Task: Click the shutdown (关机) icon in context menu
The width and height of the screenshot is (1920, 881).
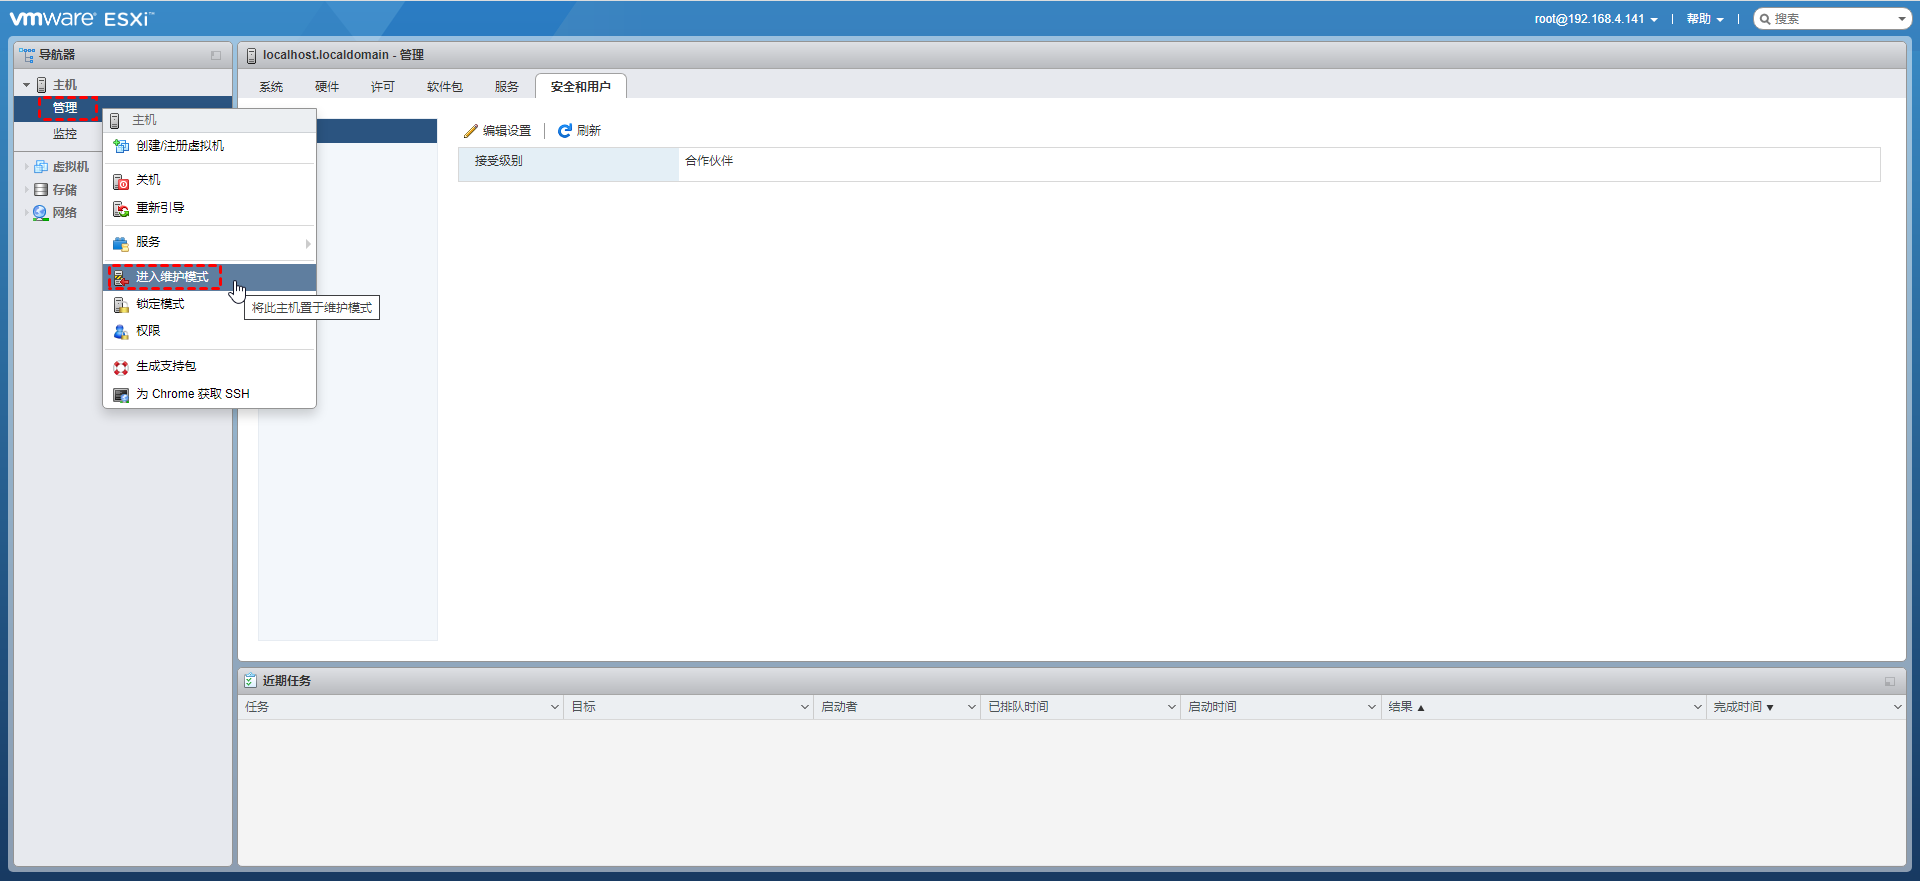Action: coord(121,181)
